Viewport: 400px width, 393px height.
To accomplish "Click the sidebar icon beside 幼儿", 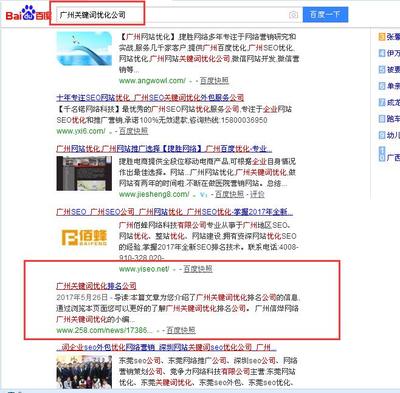I will pyautogui.click(x=382, y=135).
